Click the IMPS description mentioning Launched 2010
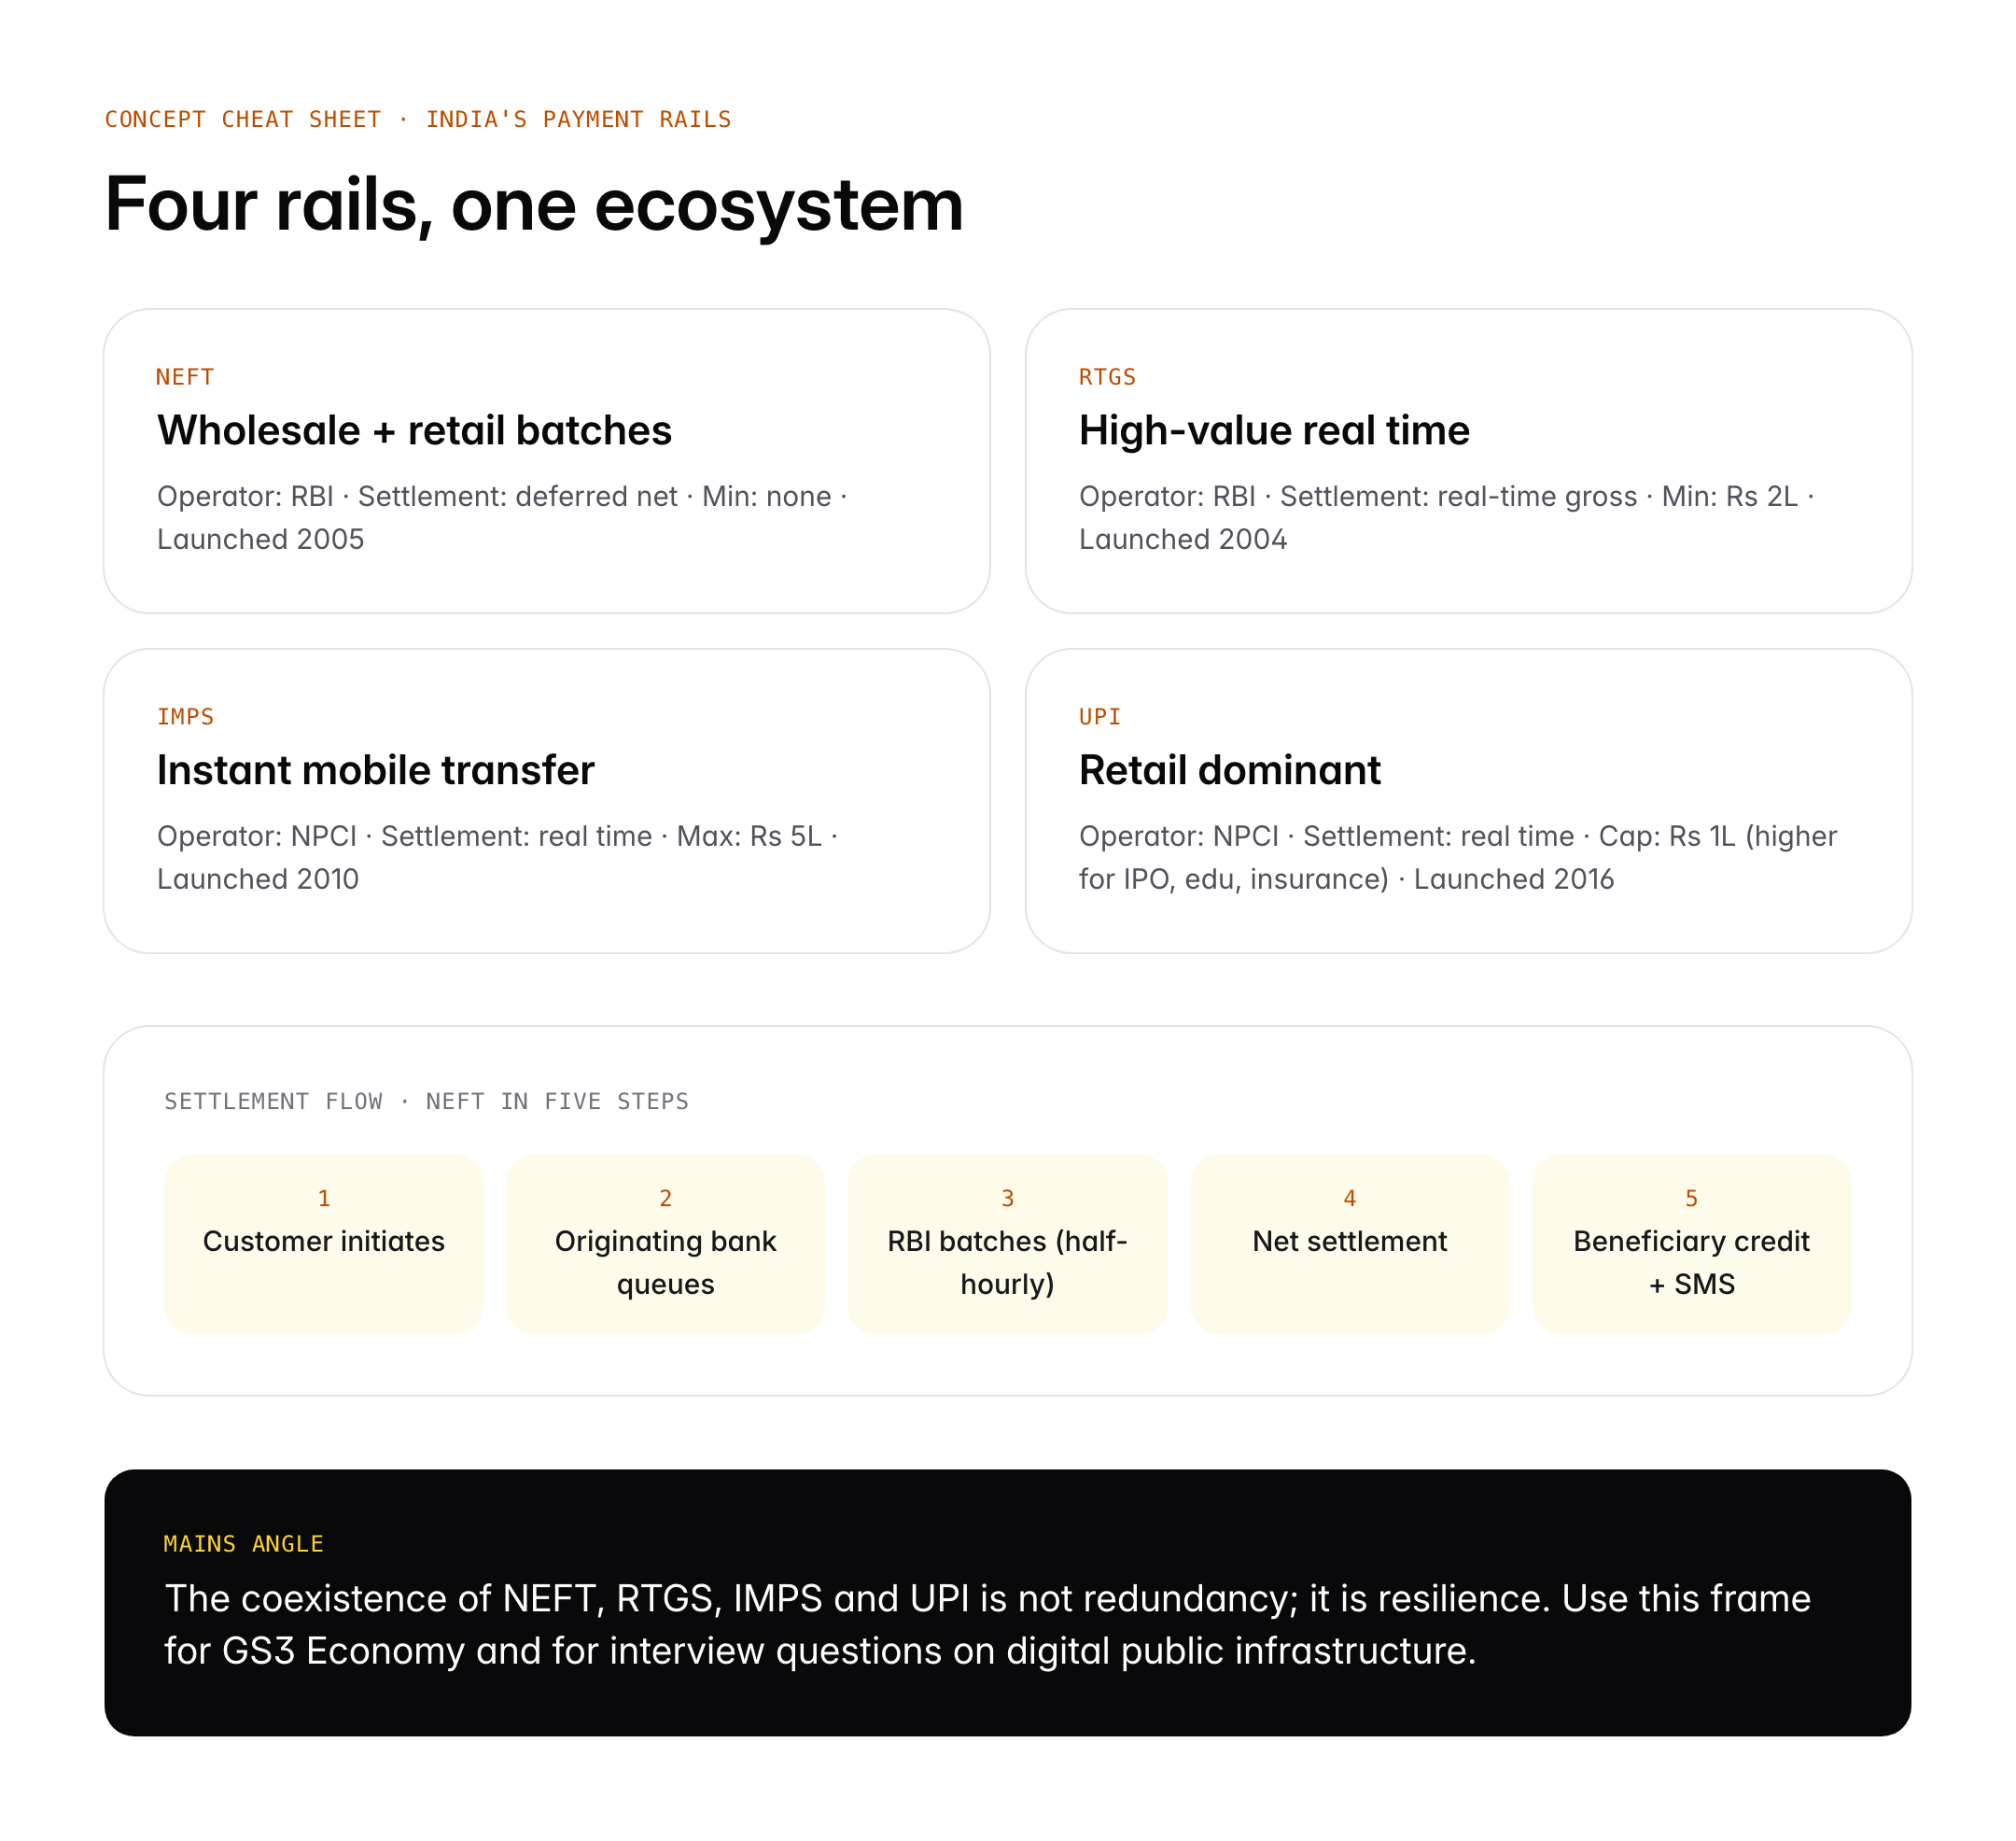 pyautogui.click(x=497, y=857)
